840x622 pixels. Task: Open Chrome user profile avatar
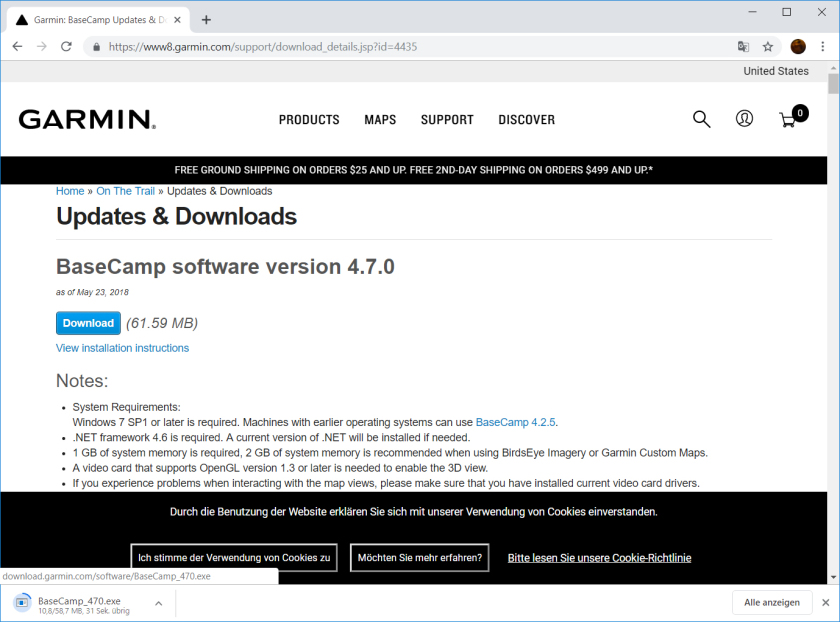point(798,46)
